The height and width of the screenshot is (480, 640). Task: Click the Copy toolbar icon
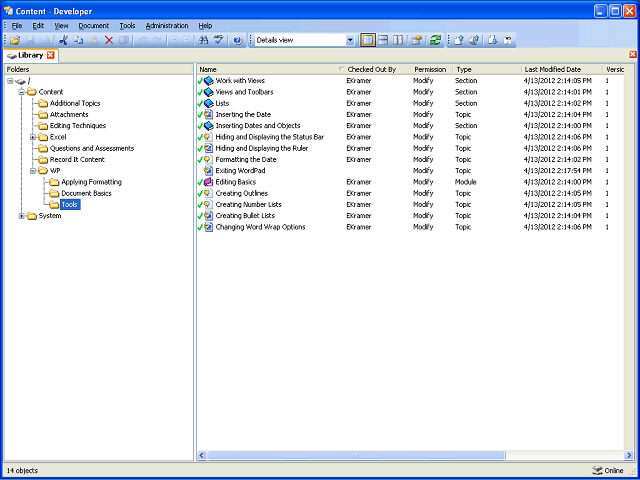(79, 40)
